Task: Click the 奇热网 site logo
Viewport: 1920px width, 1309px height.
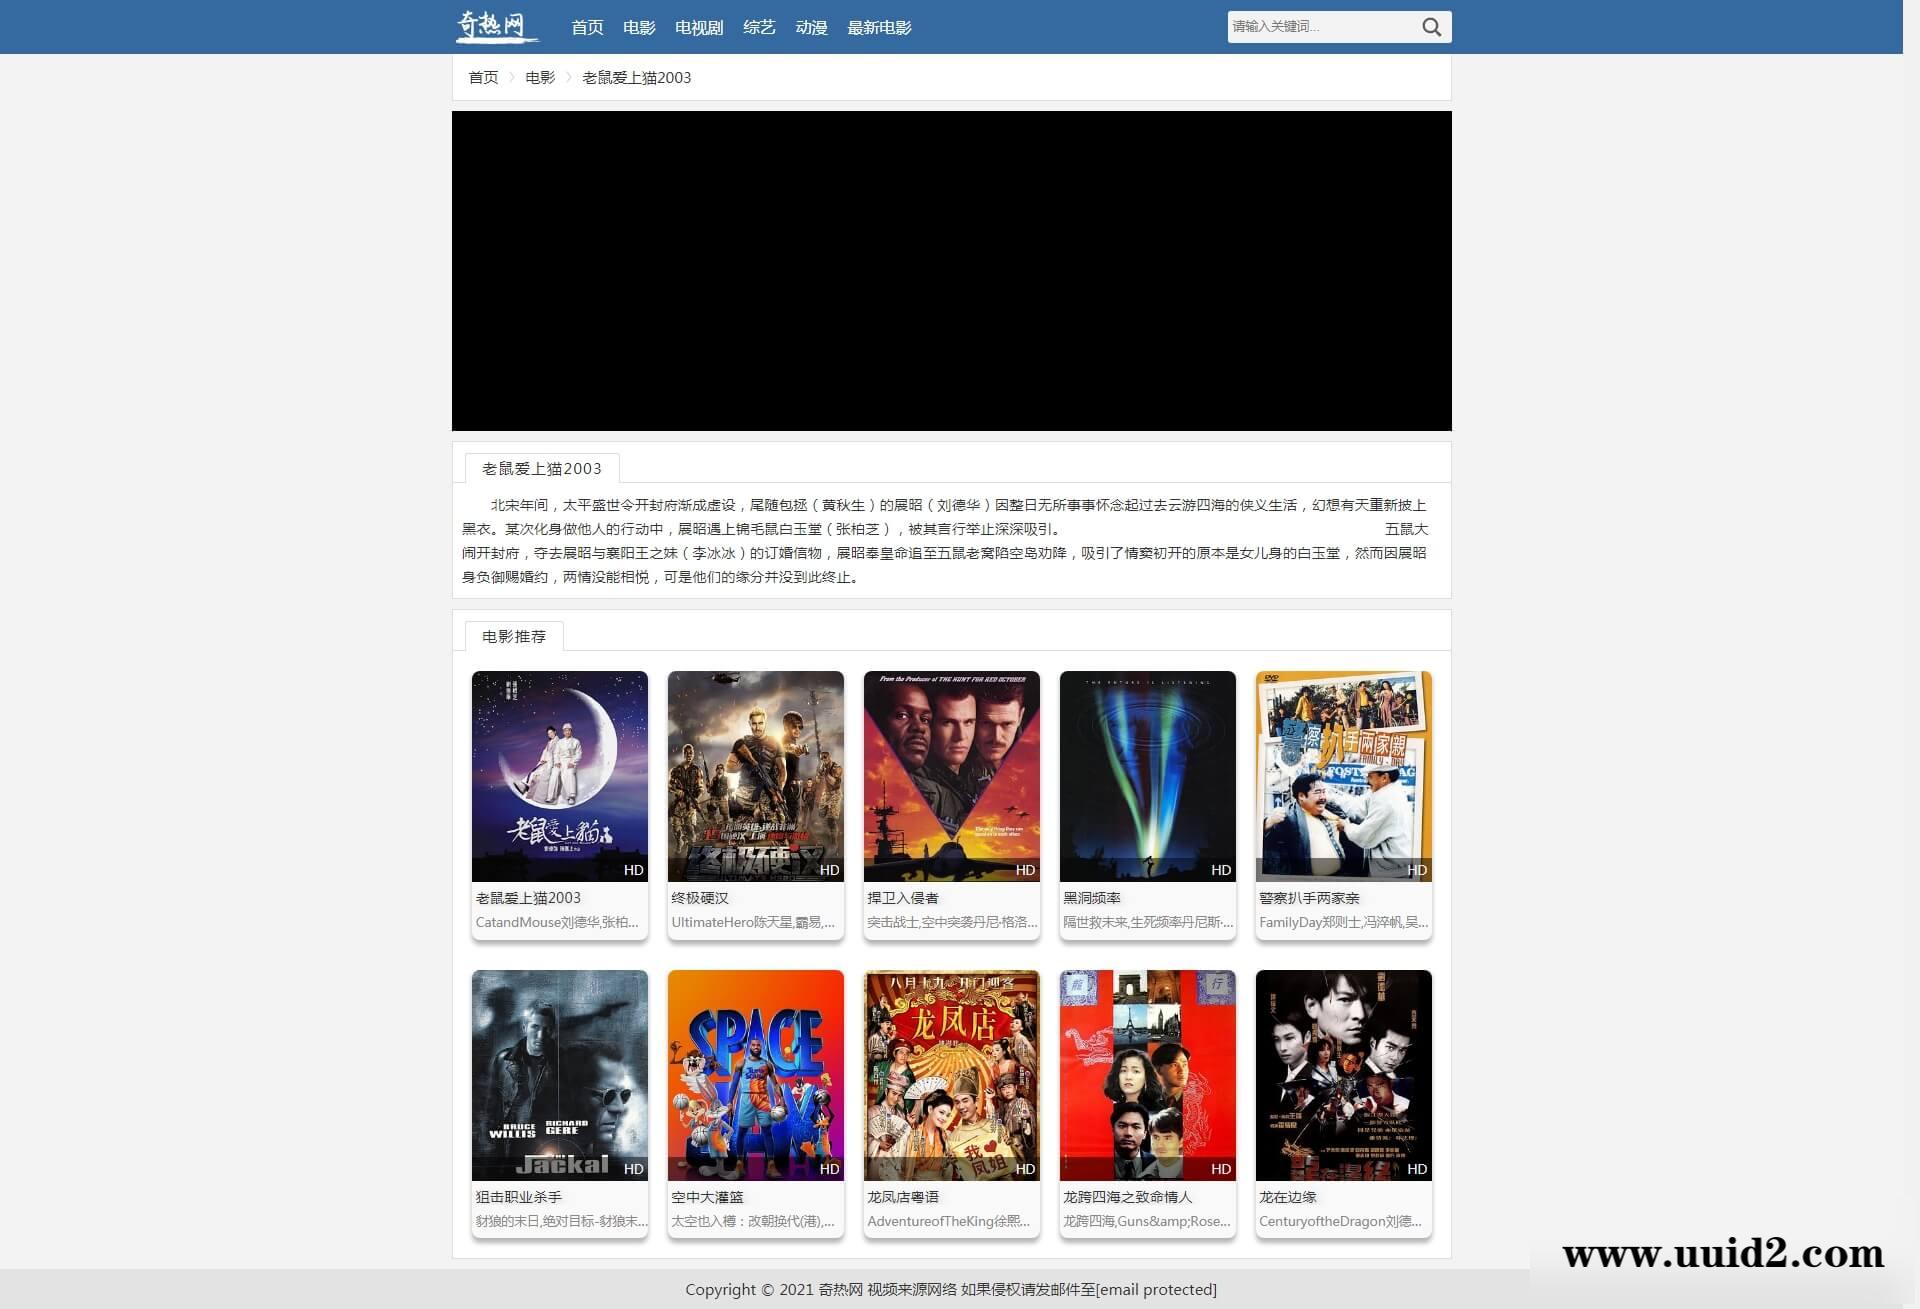Action: (496, 26)
